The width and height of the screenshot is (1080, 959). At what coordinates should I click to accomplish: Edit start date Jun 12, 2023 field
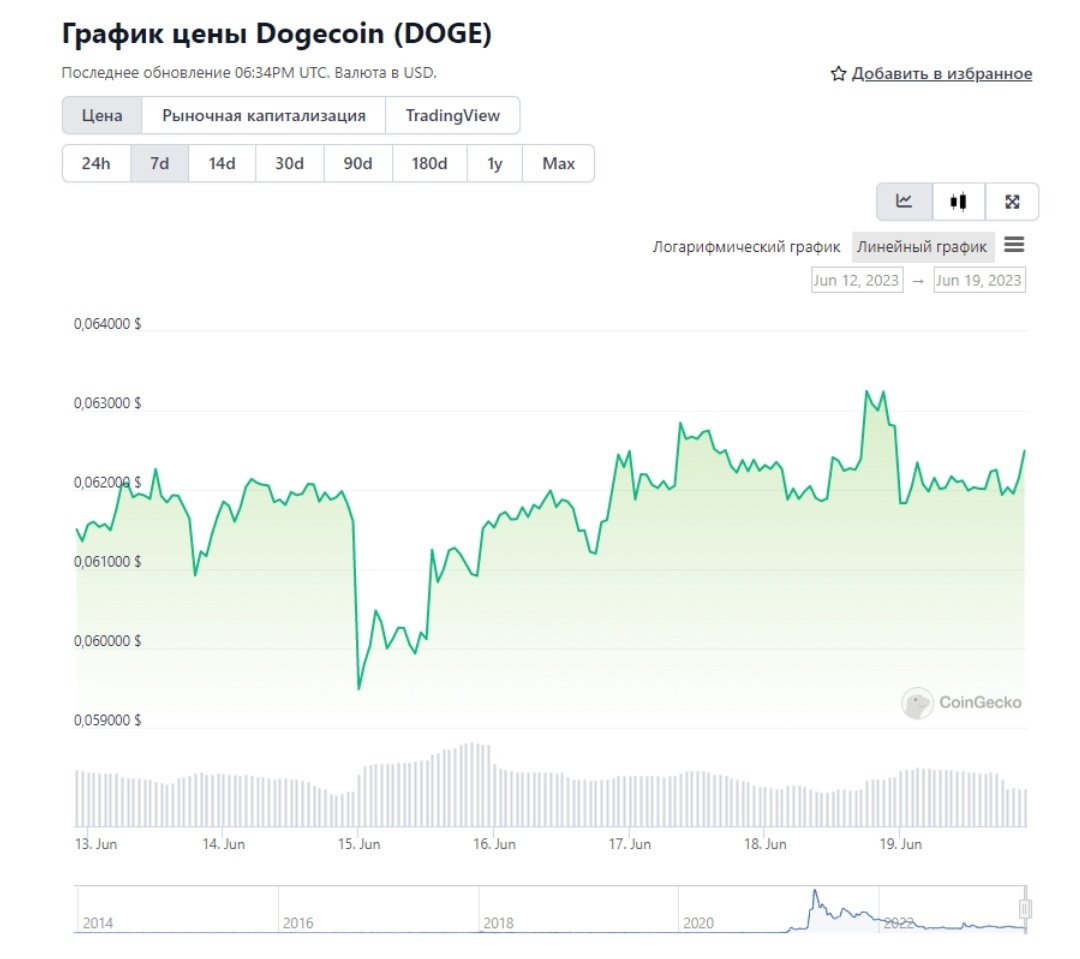tap(857, 280)
